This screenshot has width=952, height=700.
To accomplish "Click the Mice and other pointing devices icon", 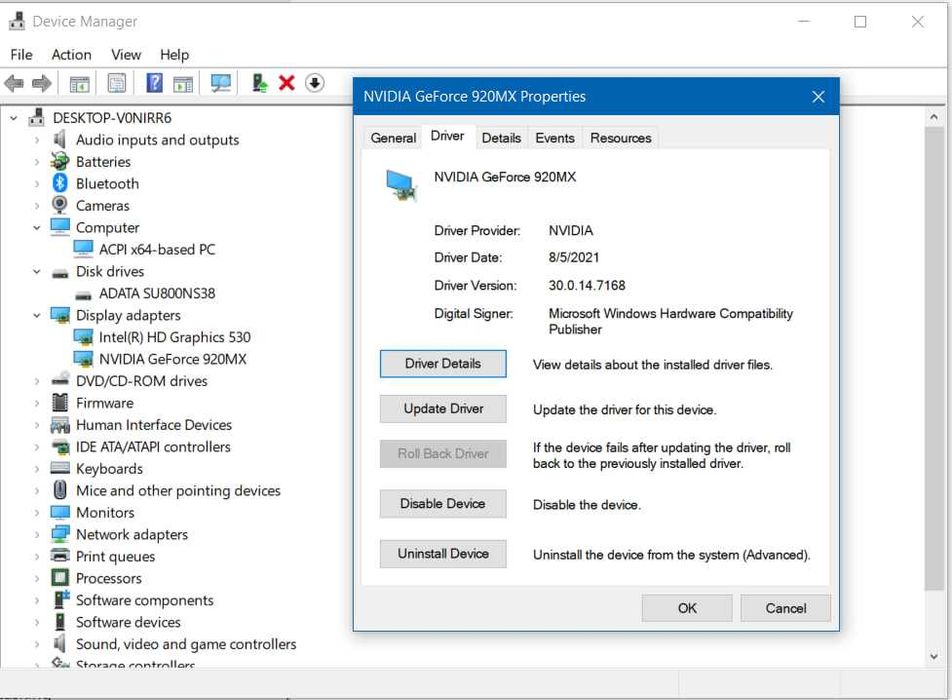I will 60,489.
